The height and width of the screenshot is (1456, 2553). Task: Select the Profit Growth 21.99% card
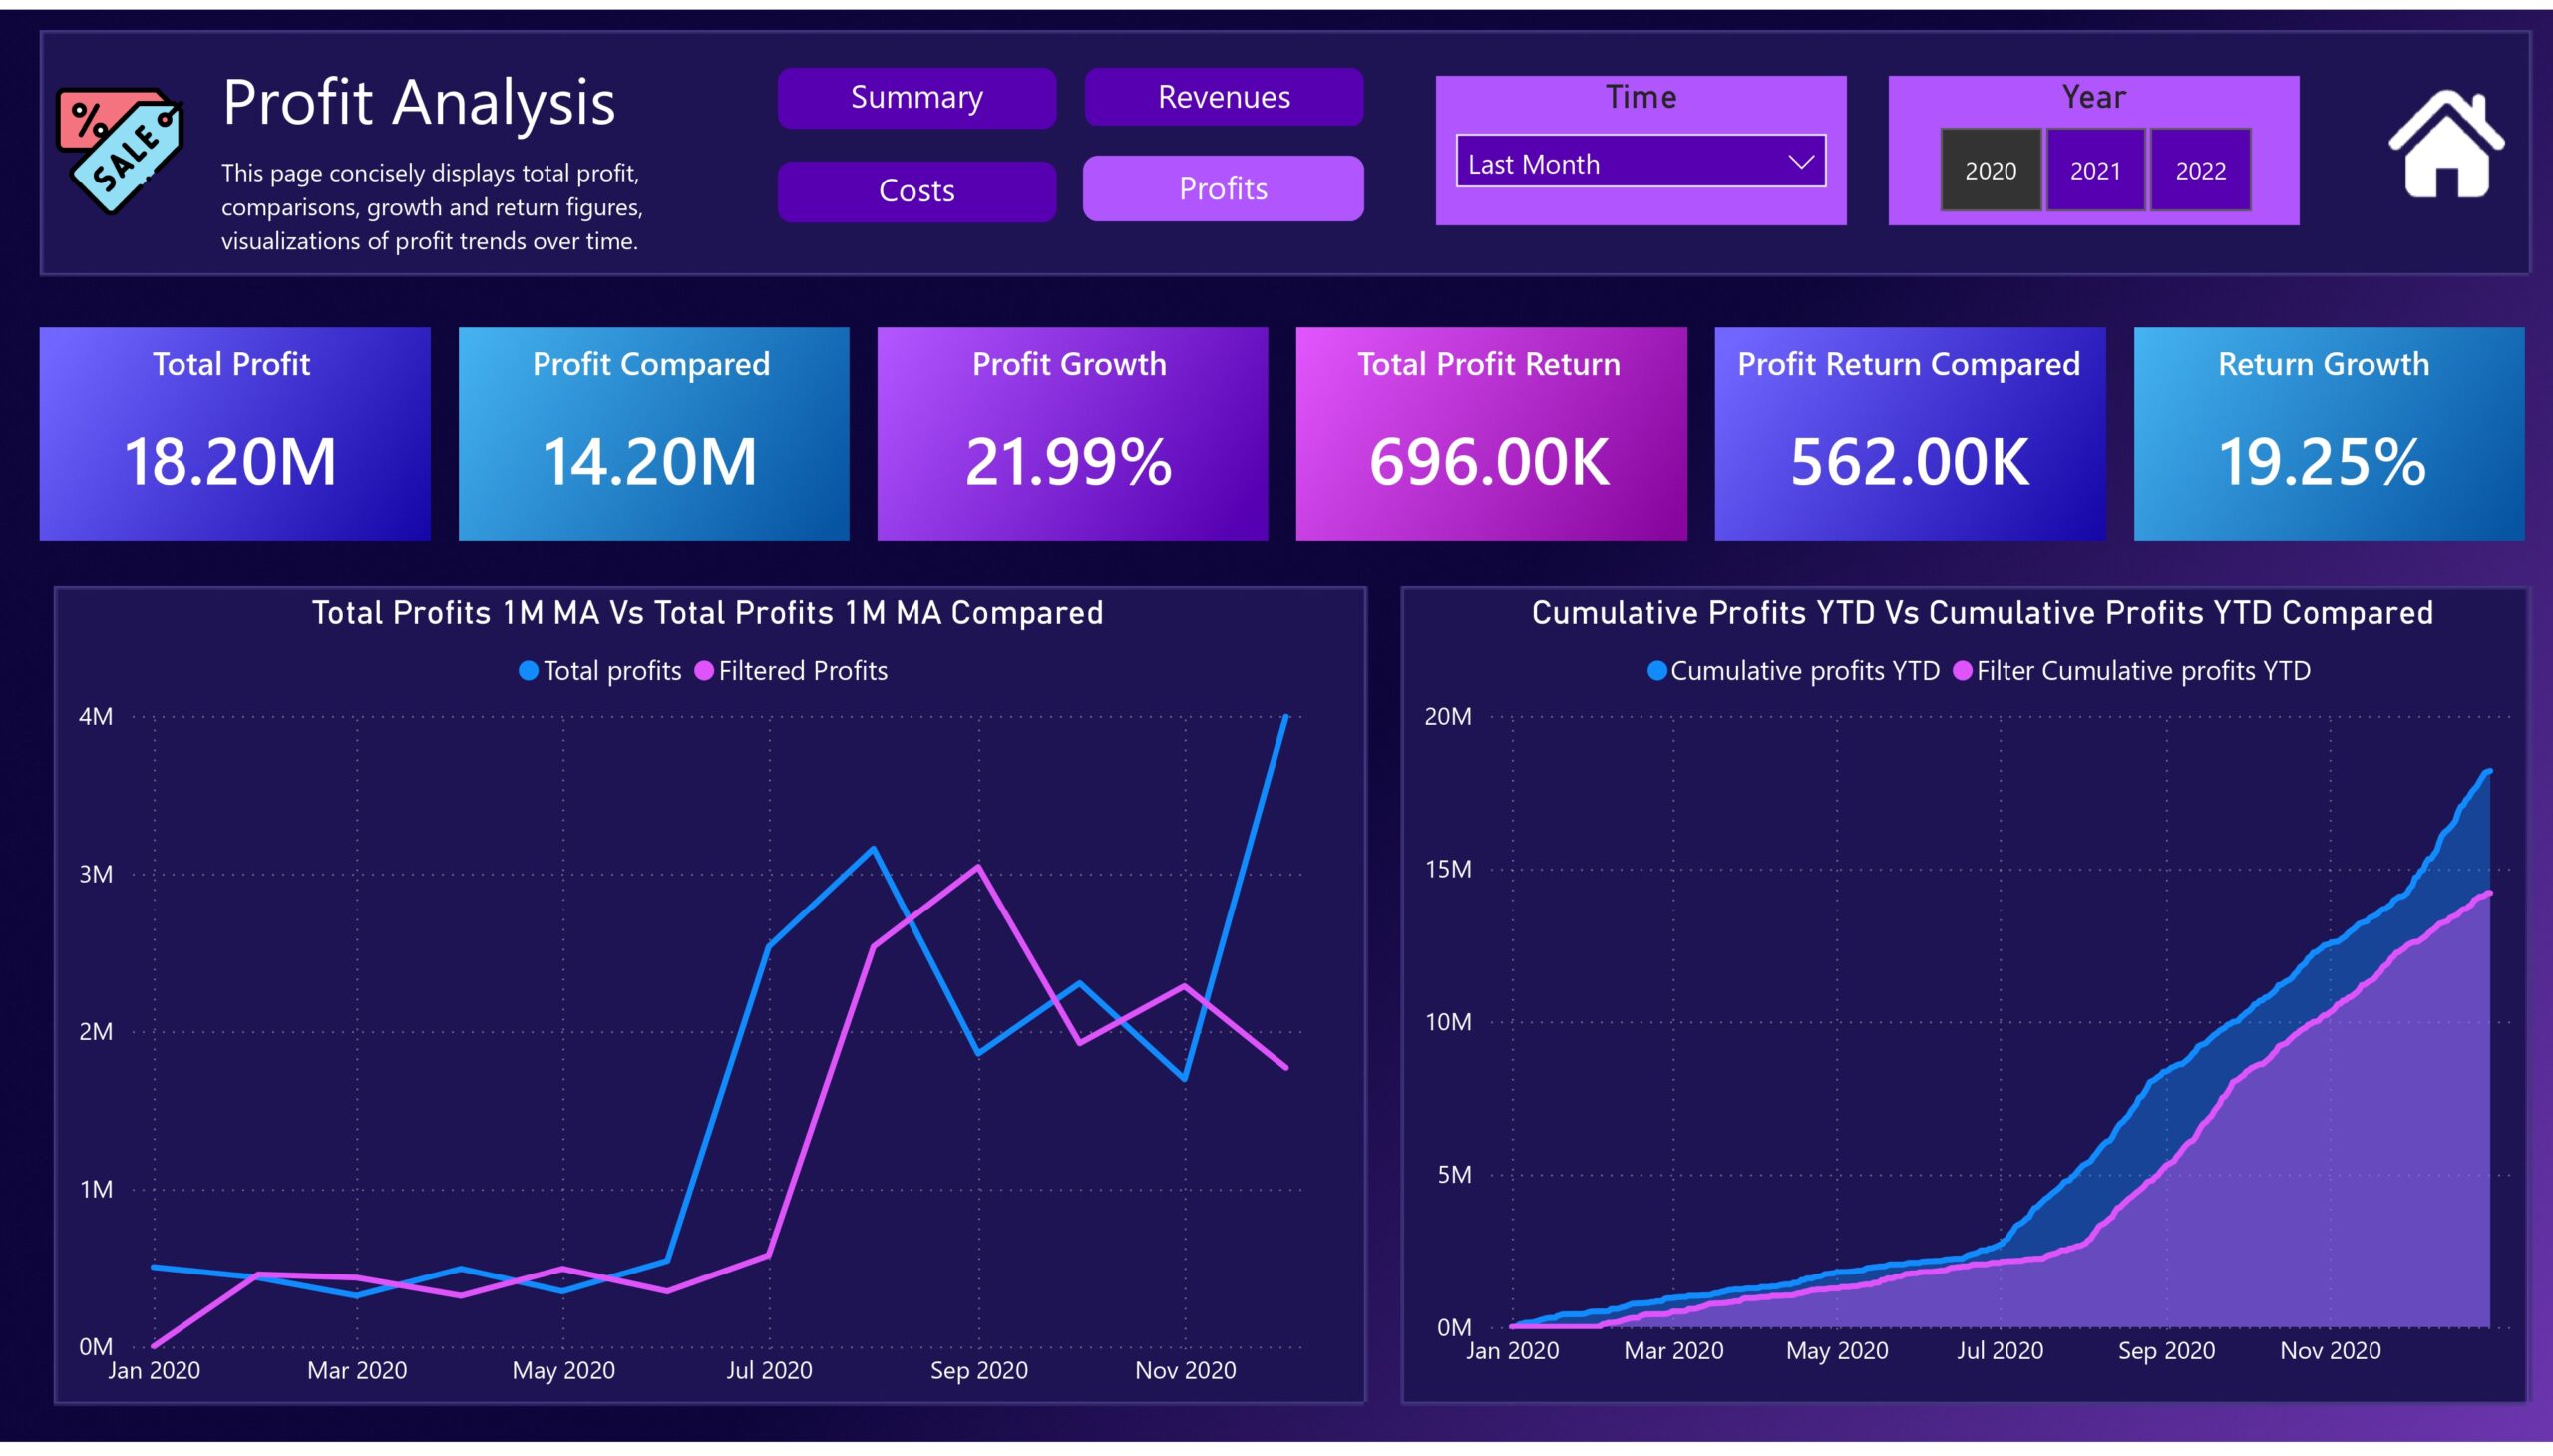[x=1072, y=433]
